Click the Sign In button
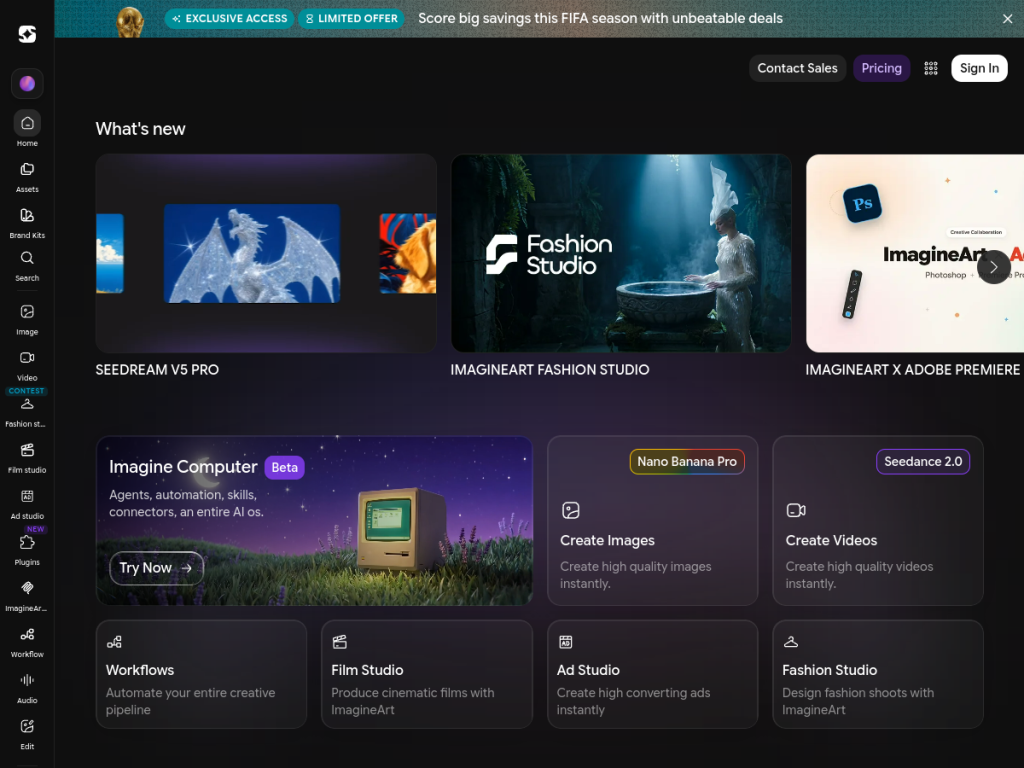 pos(979,68)
